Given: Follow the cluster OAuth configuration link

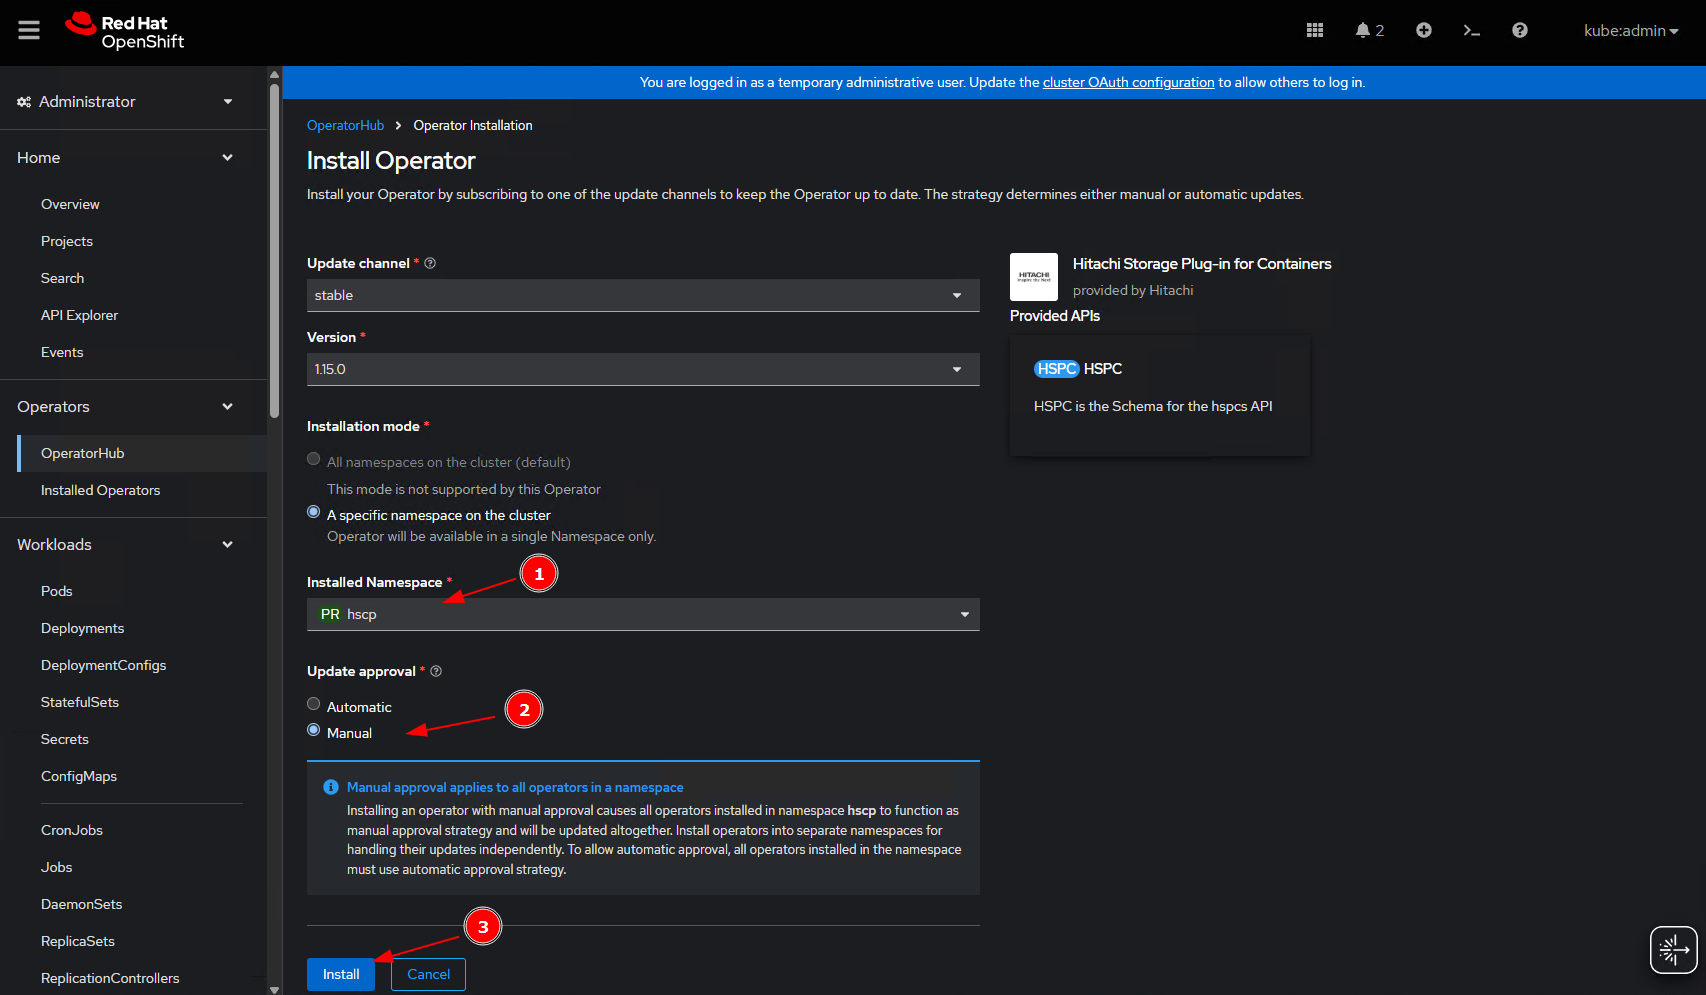Looking at the screenshot, I should [1128, 82].
